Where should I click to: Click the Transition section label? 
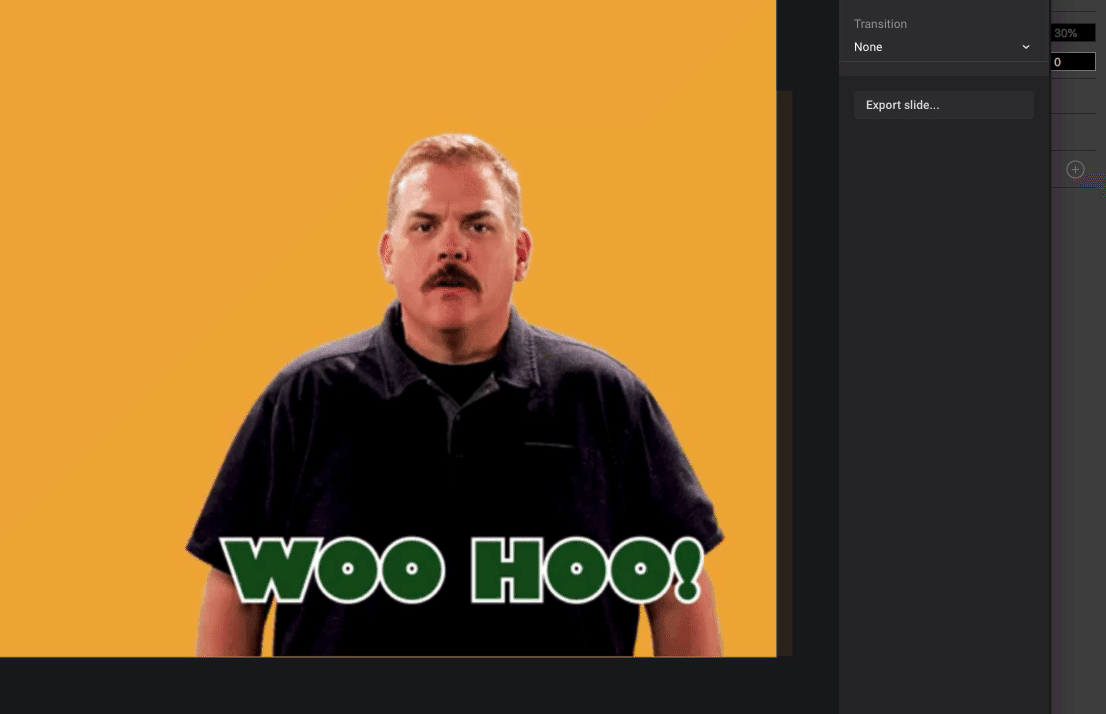tap(880, 24)
